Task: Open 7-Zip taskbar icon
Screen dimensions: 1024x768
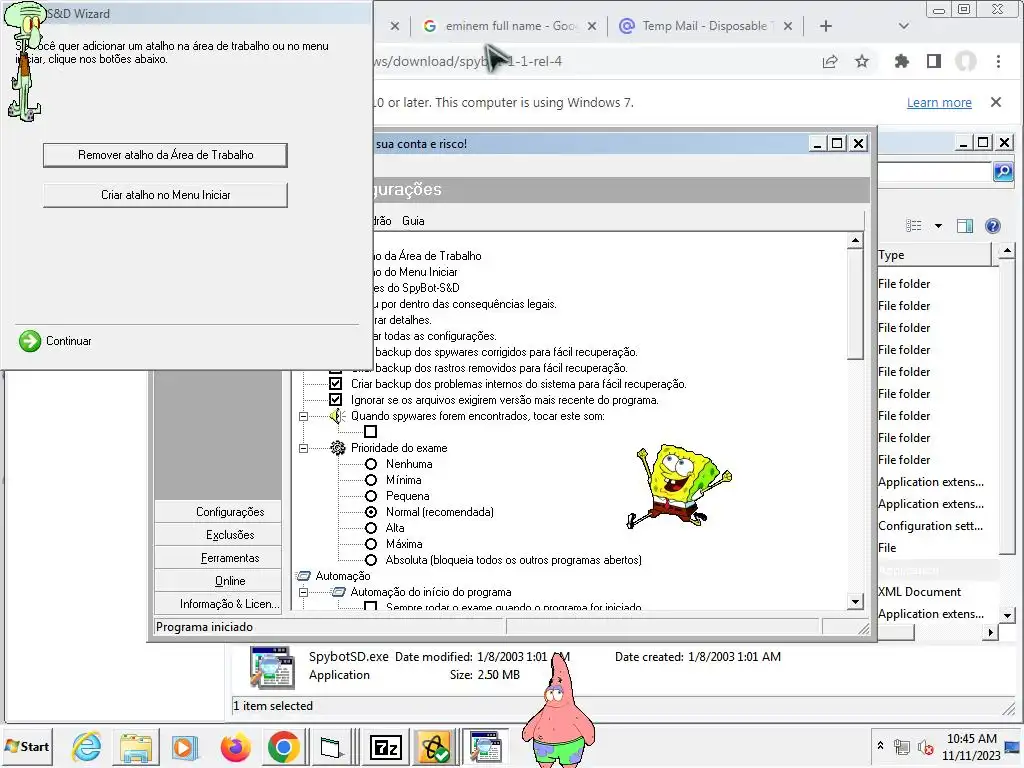Action: pyautogui.click(x=385, y=747)
